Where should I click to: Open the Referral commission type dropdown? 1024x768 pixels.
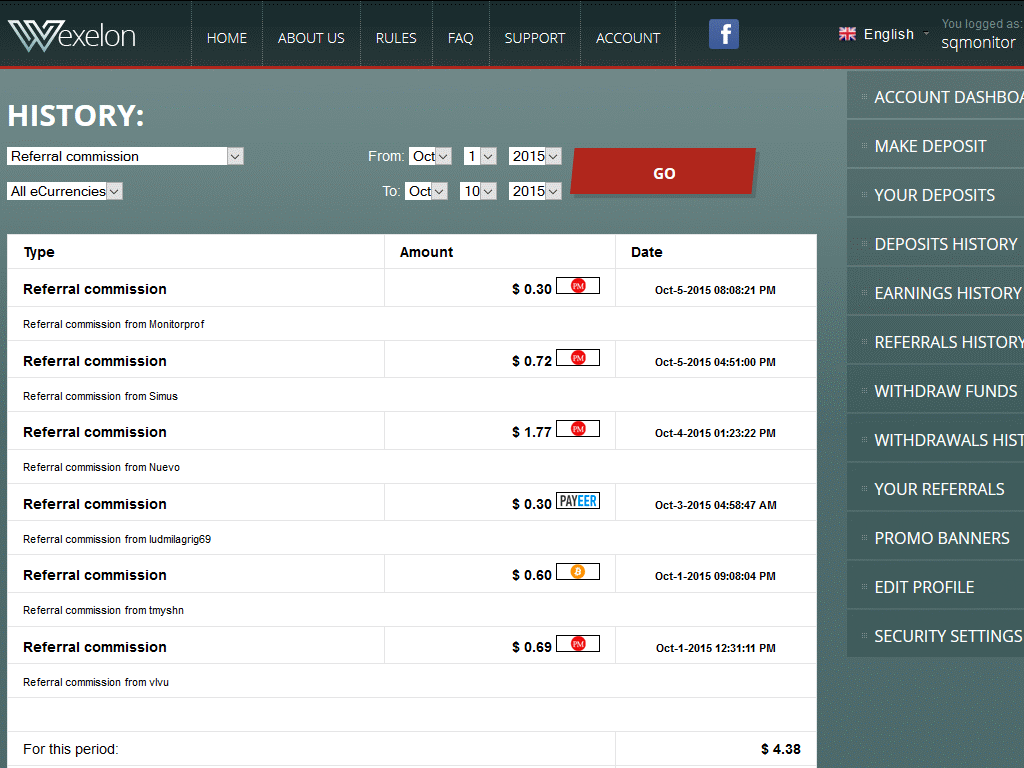[x=125, y=156]
